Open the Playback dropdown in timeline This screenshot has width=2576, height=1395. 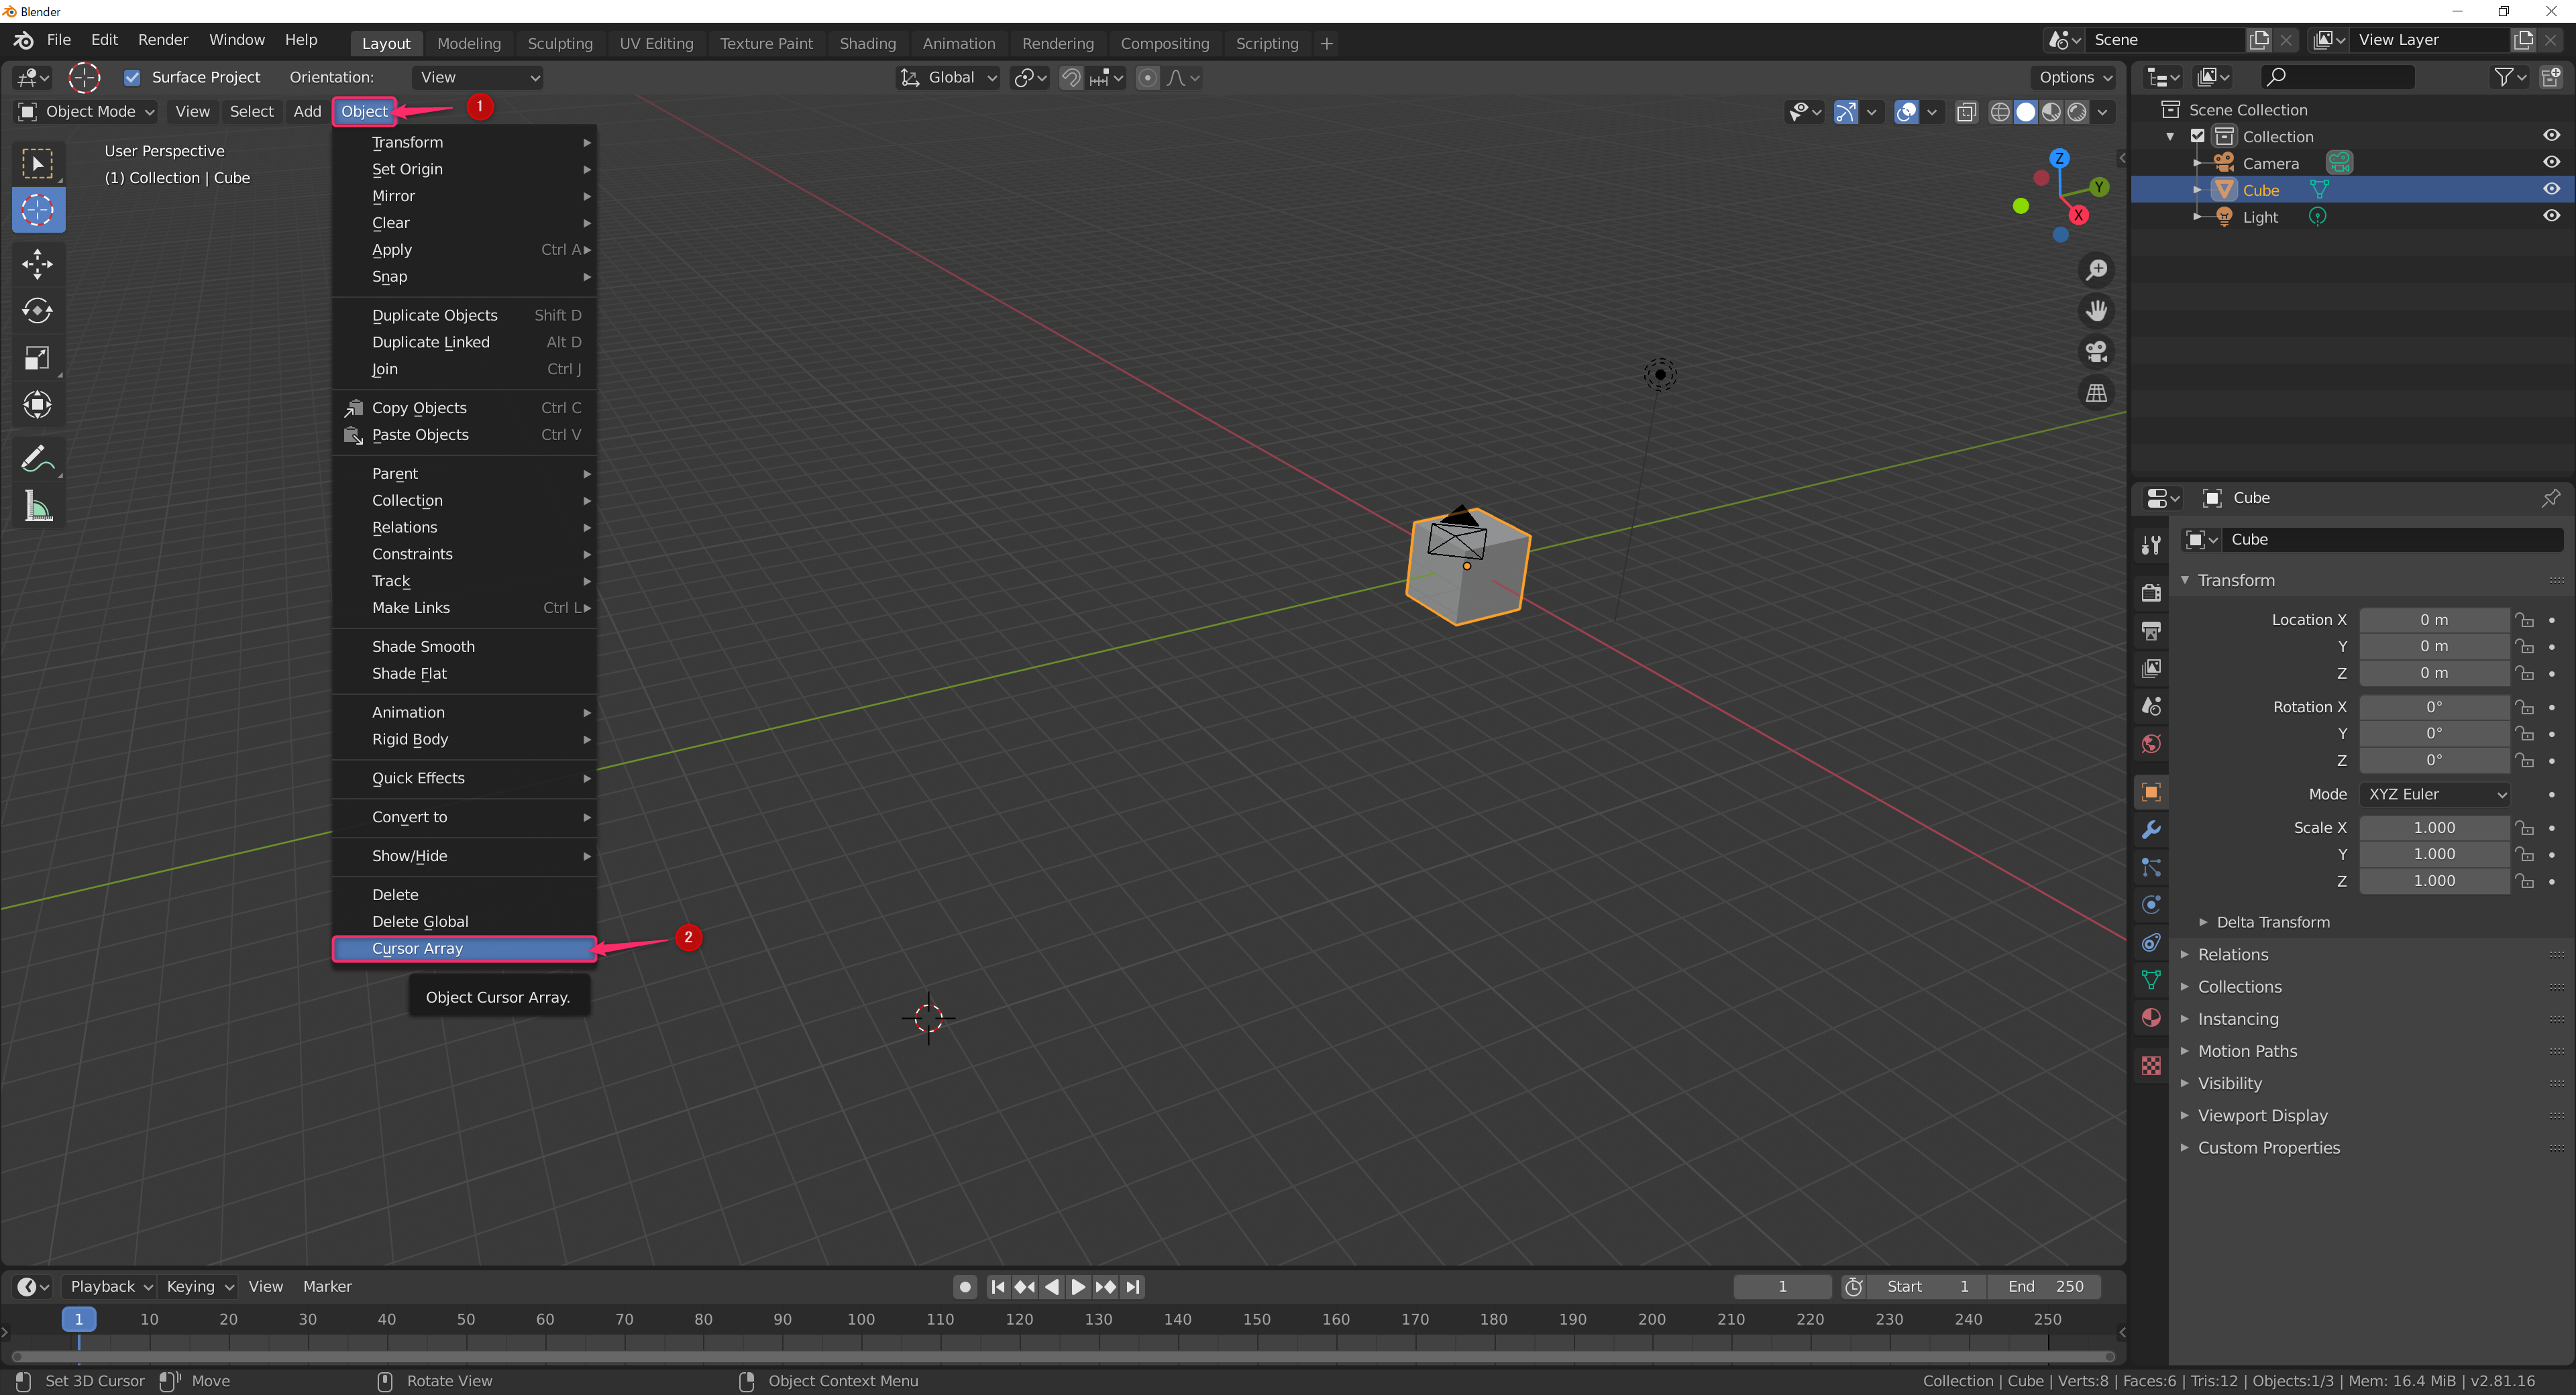[x=110, y=1286]
